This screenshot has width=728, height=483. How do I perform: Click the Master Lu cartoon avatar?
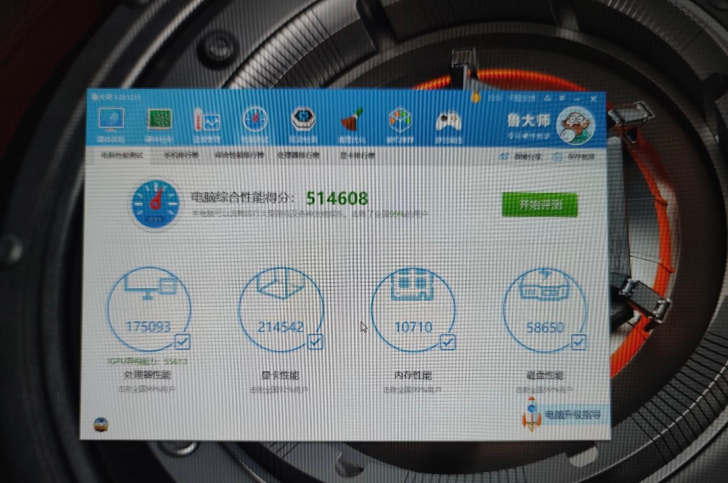click(575, 124)
